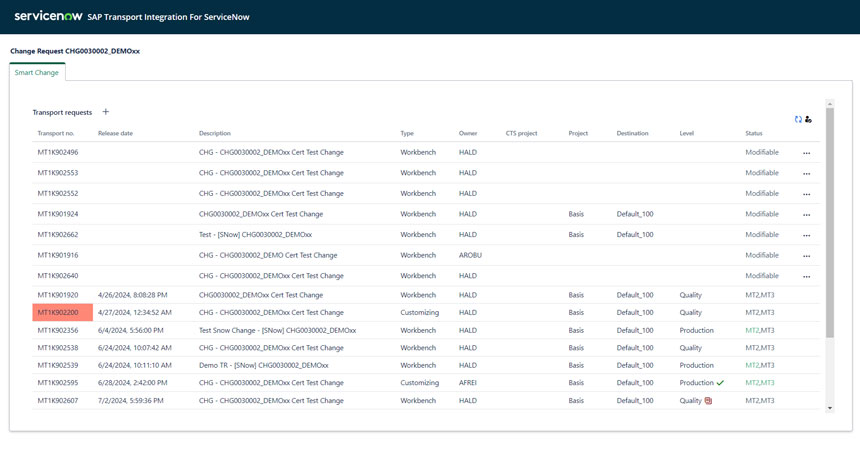
Task: Open the three-dot menu for MT1K902496
Action: (x=806, y=153)
